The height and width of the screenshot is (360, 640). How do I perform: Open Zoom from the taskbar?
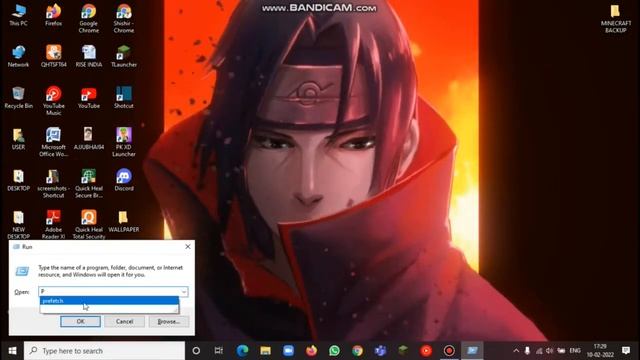[x=288, y=351]
